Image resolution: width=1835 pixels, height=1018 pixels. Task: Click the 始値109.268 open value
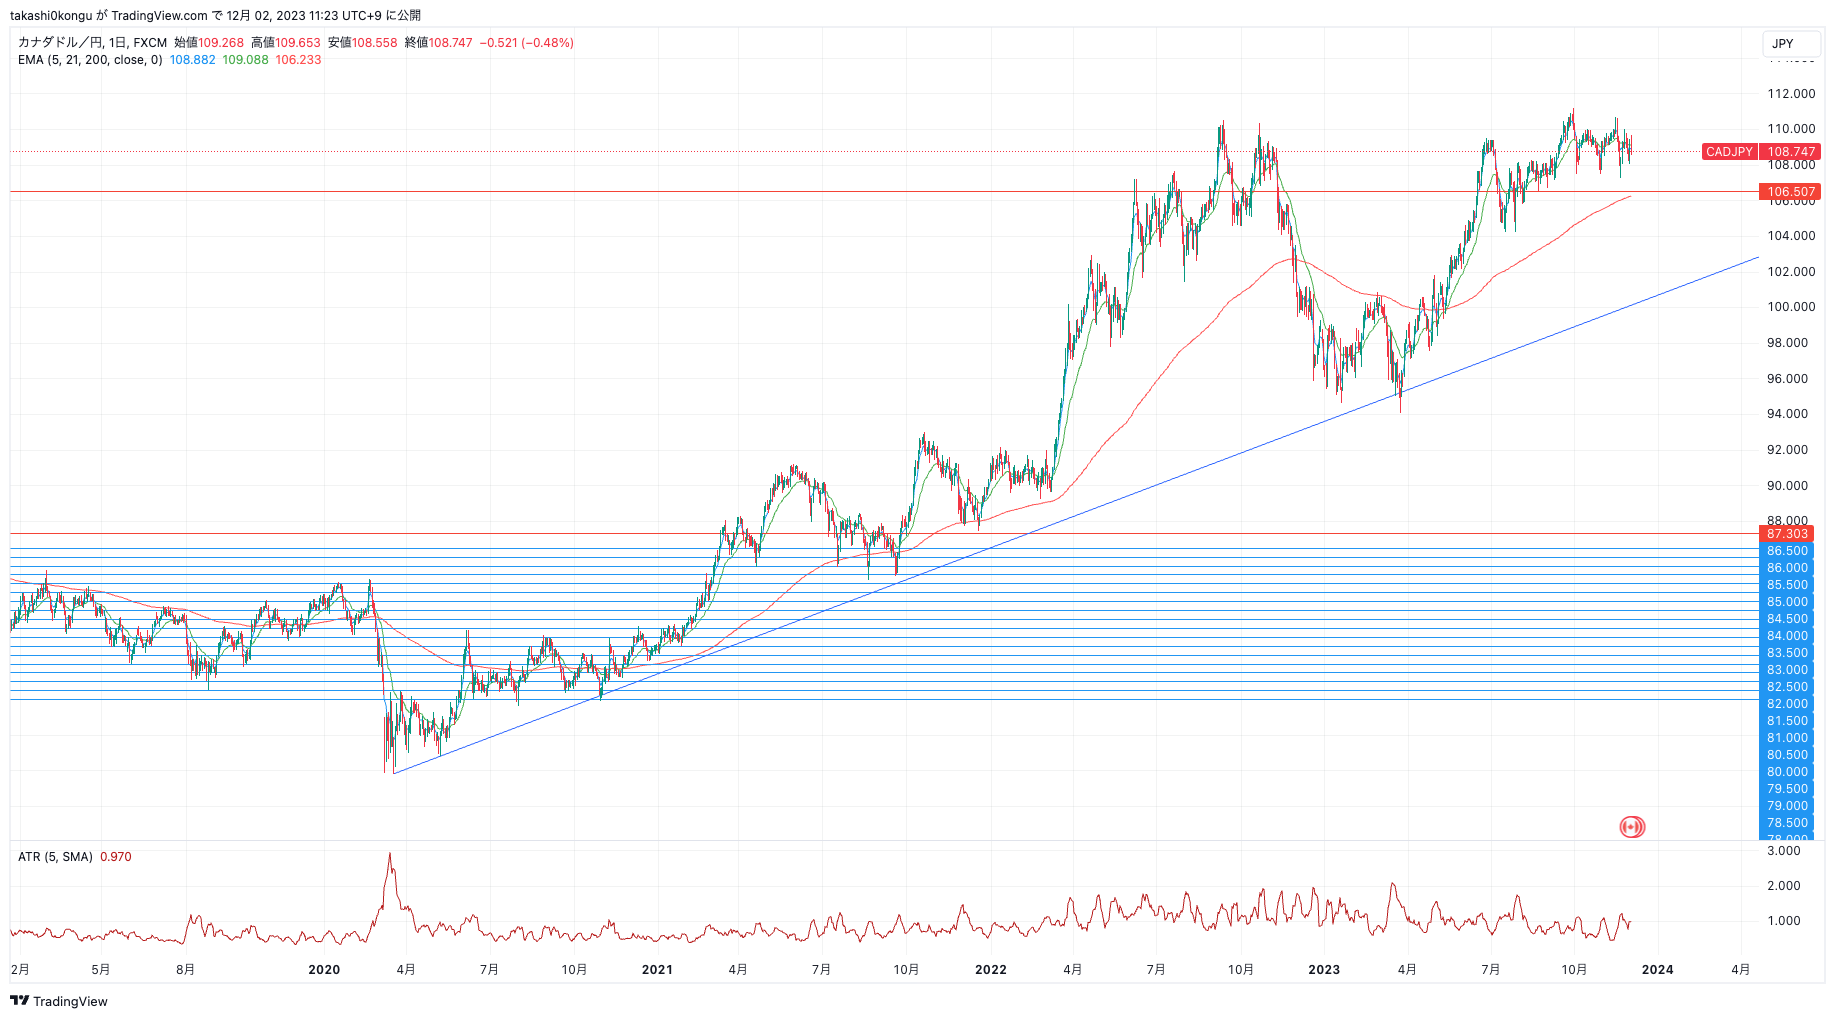[x=209, y=43]
